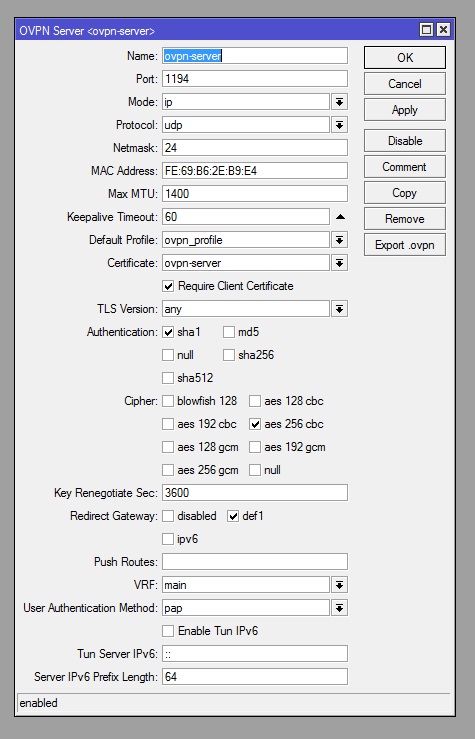Viewport: 475px width, 739px height.
Task: Enable md5 authentication
Action: click(x=229, y=332)
